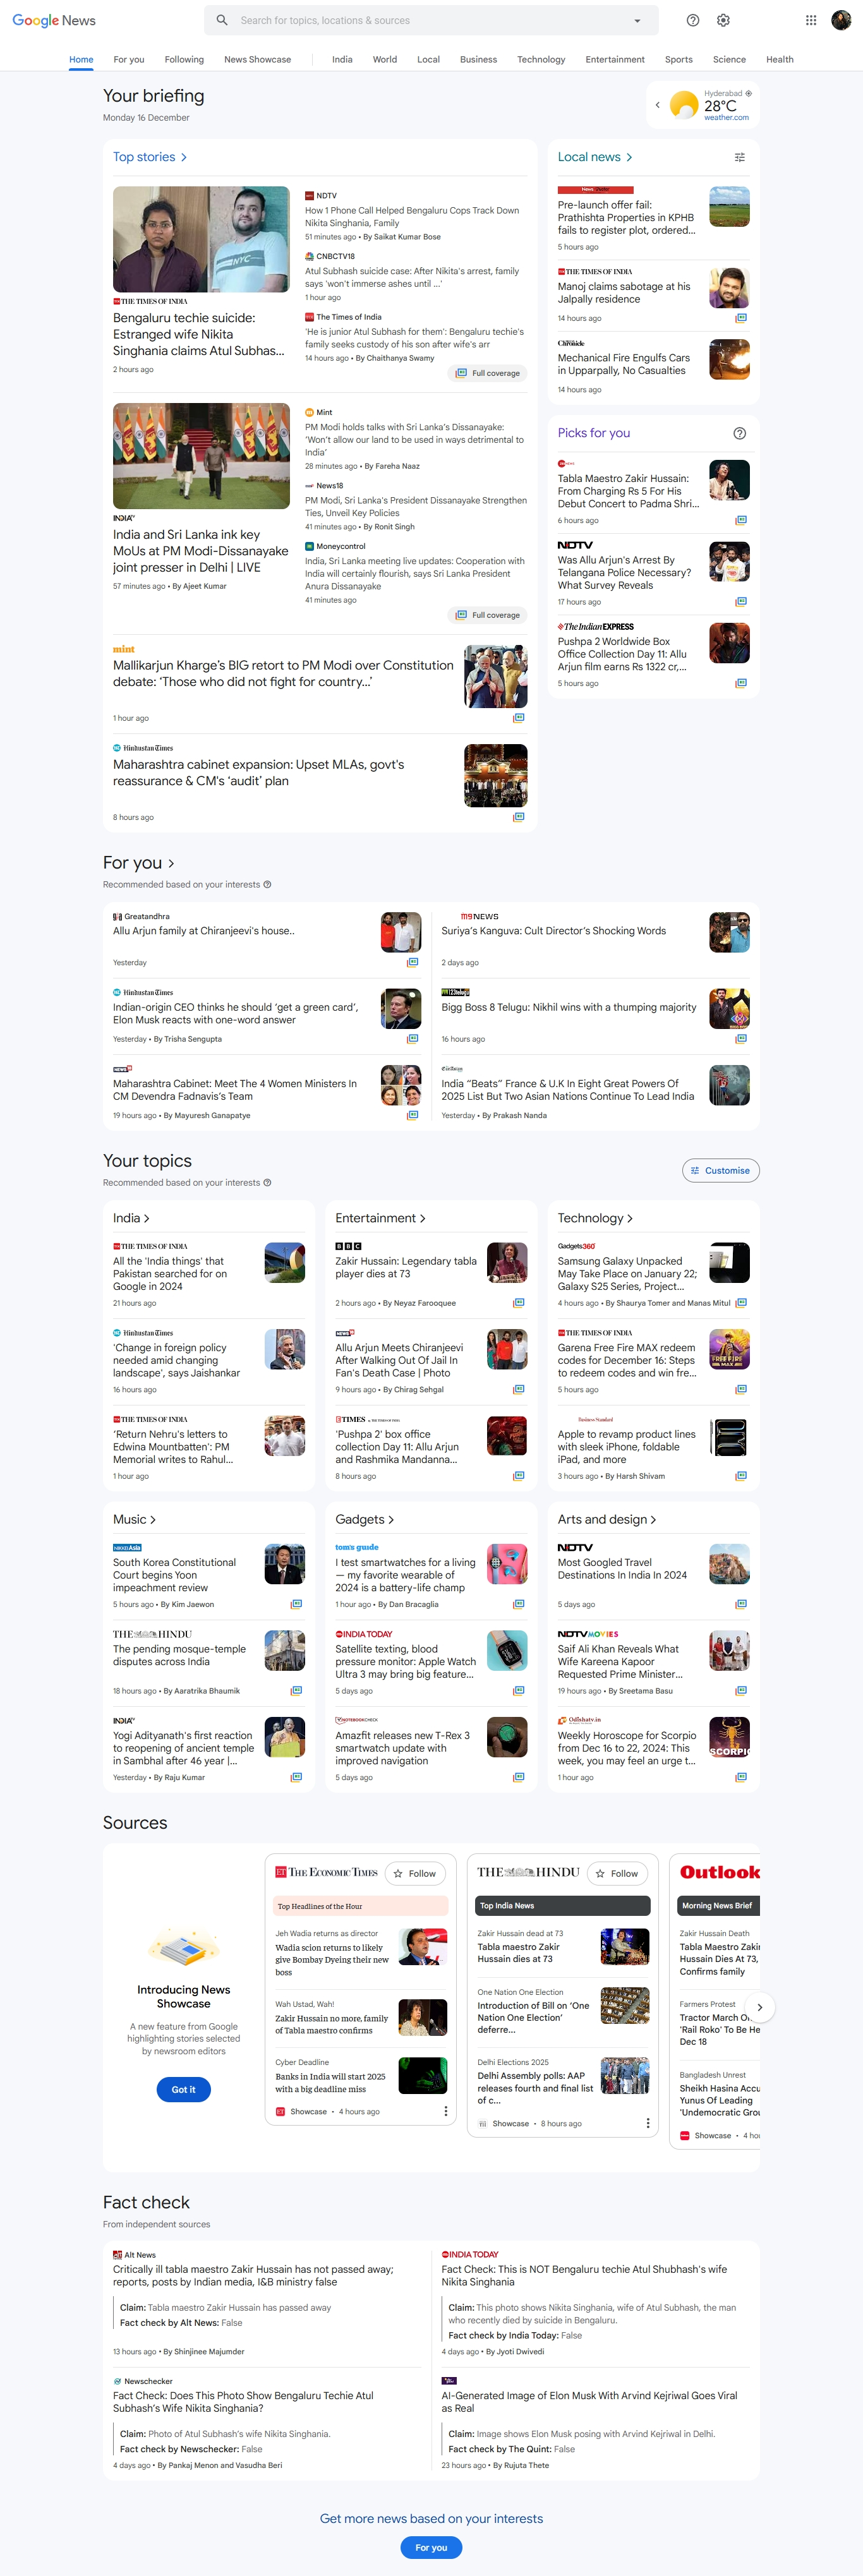Click full coverage icon on Kharge story
863x2576 pixels.
coord(519,718)
